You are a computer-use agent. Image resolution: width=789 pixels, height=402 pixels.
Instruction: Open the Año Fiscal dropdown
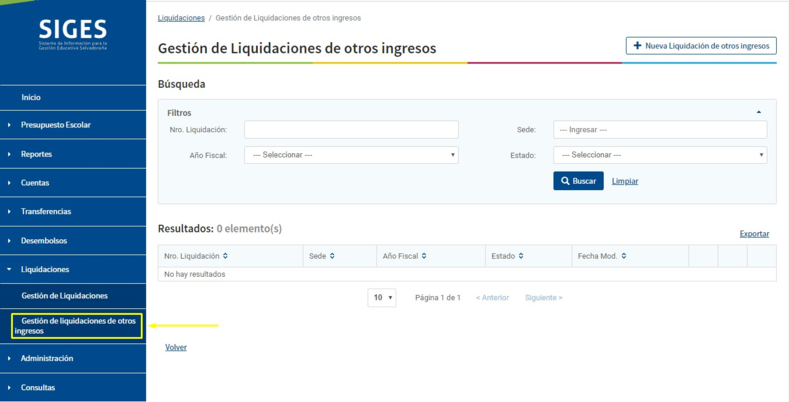pyautogui.click(x=351, y=155)
